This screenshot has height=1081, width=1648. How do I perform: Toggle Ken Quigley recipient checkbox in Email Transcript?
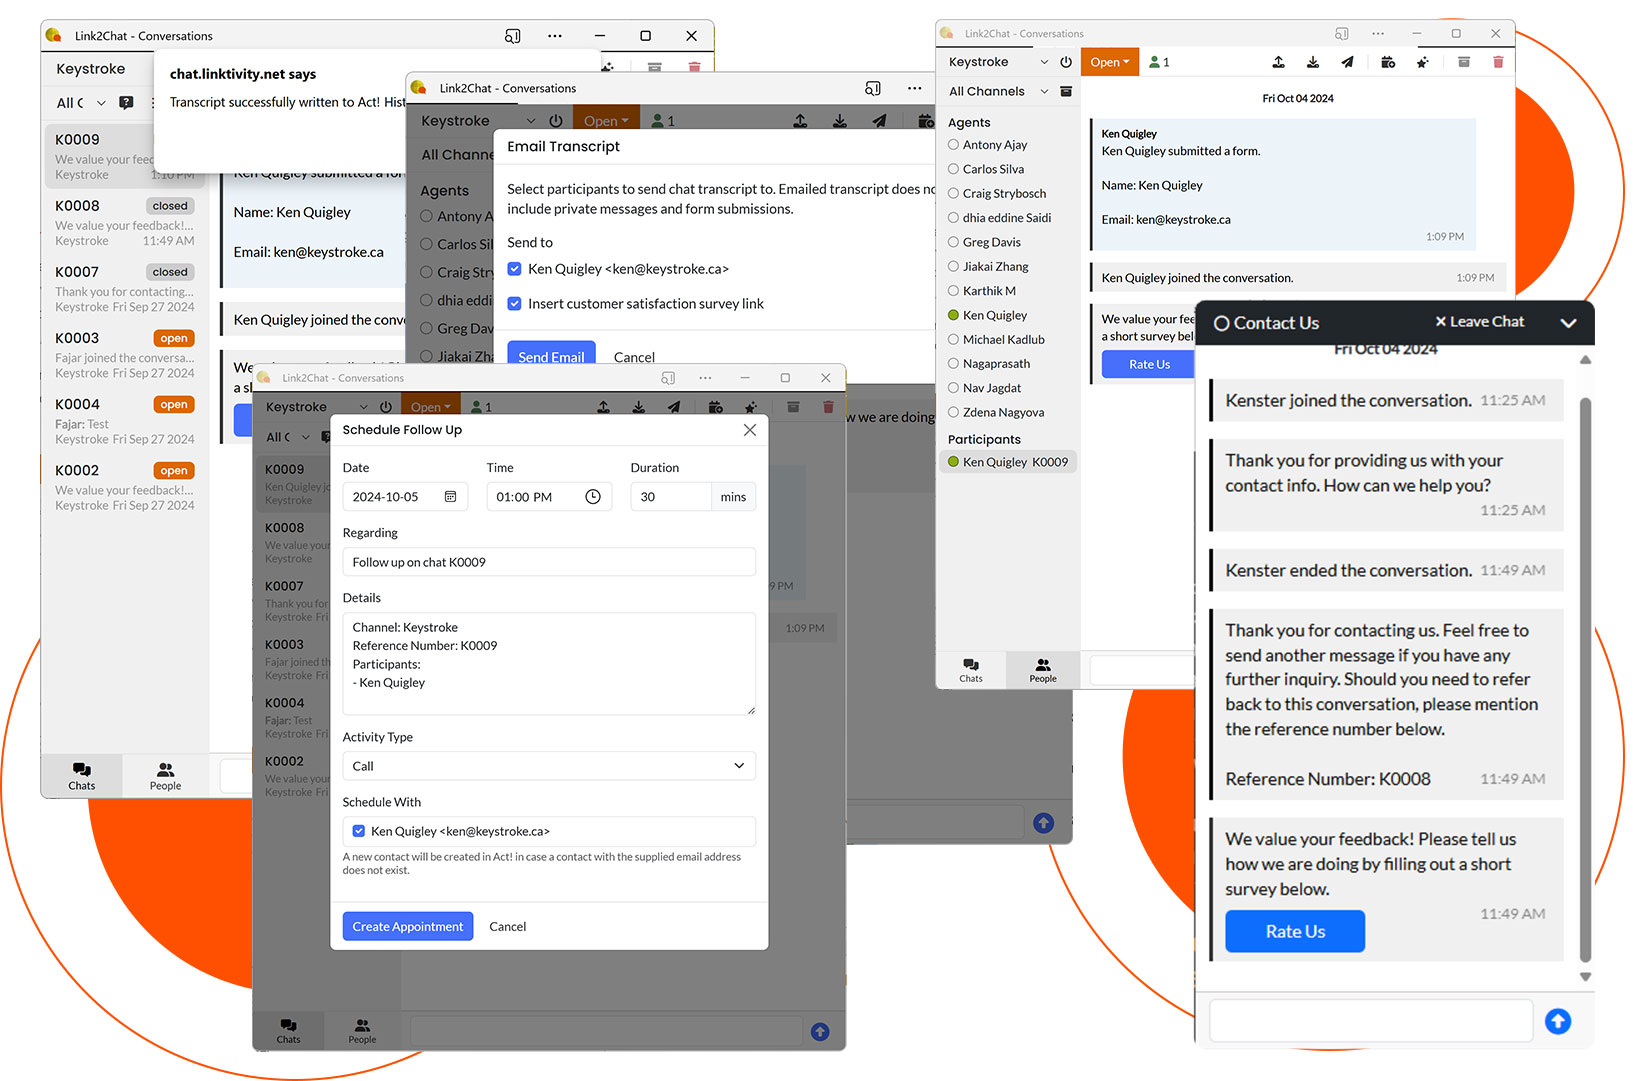[x=514, y=269]
